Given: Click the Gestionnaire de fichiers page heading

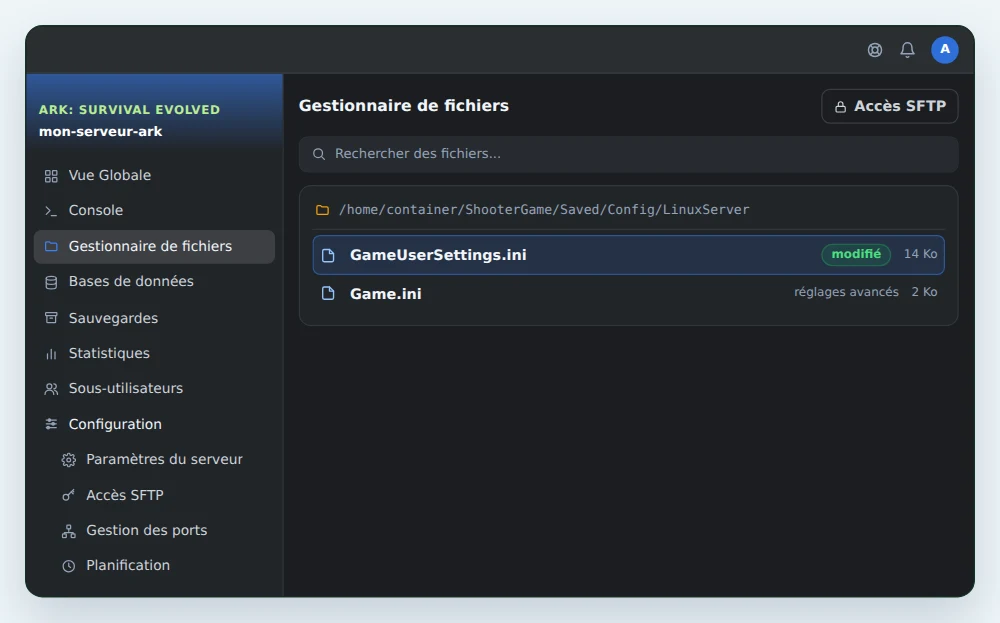Looking at the screenshot, I should [404, 106].
